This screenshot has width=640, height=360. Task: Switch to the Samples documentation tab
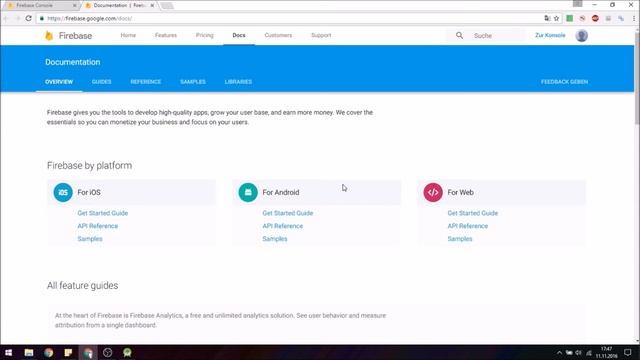coord(193,82)
